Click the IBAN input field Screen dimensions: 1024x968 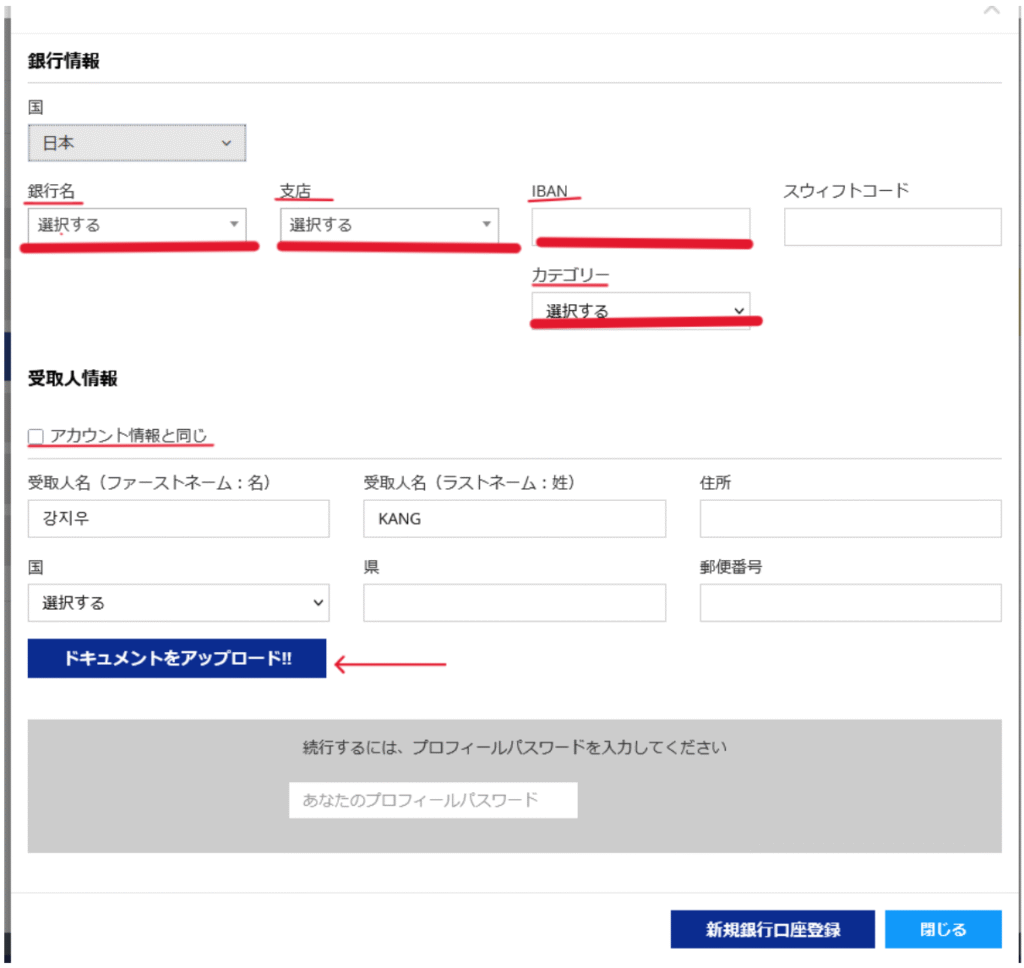640,224
